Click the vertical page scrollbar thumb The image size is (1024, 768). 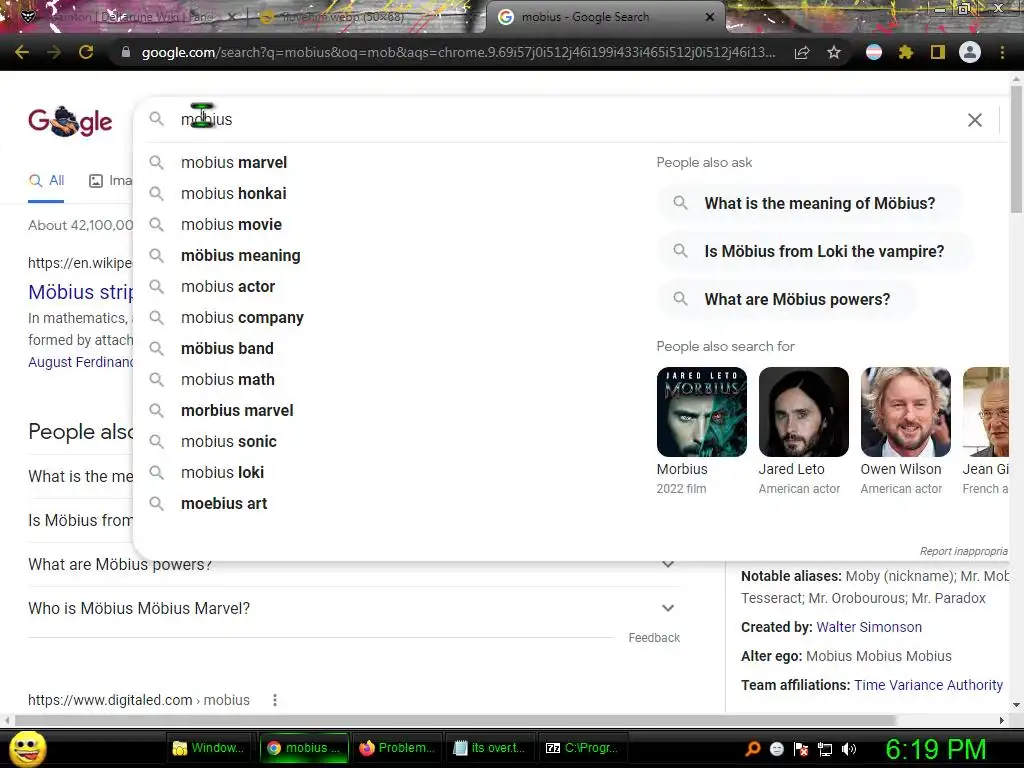point(1016,149)
